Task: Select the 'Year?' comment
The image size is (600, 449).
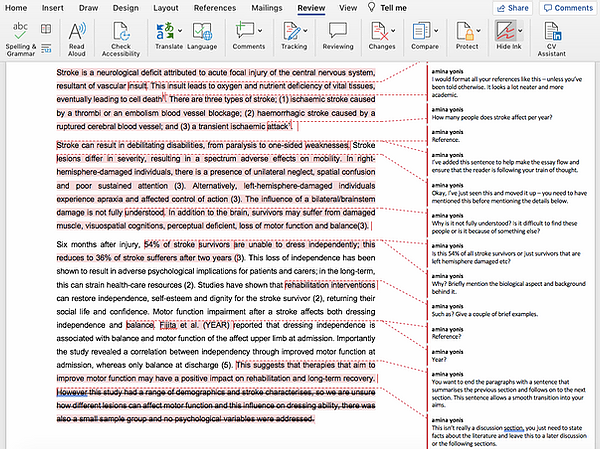Action: click(448, 356)
